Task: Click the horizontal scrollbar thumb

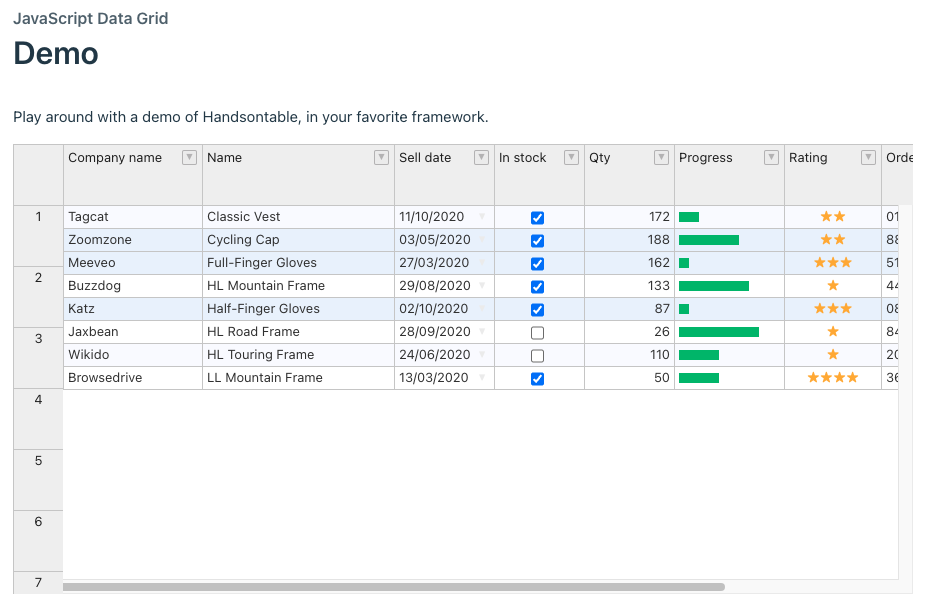Action: tap(394, 587)
